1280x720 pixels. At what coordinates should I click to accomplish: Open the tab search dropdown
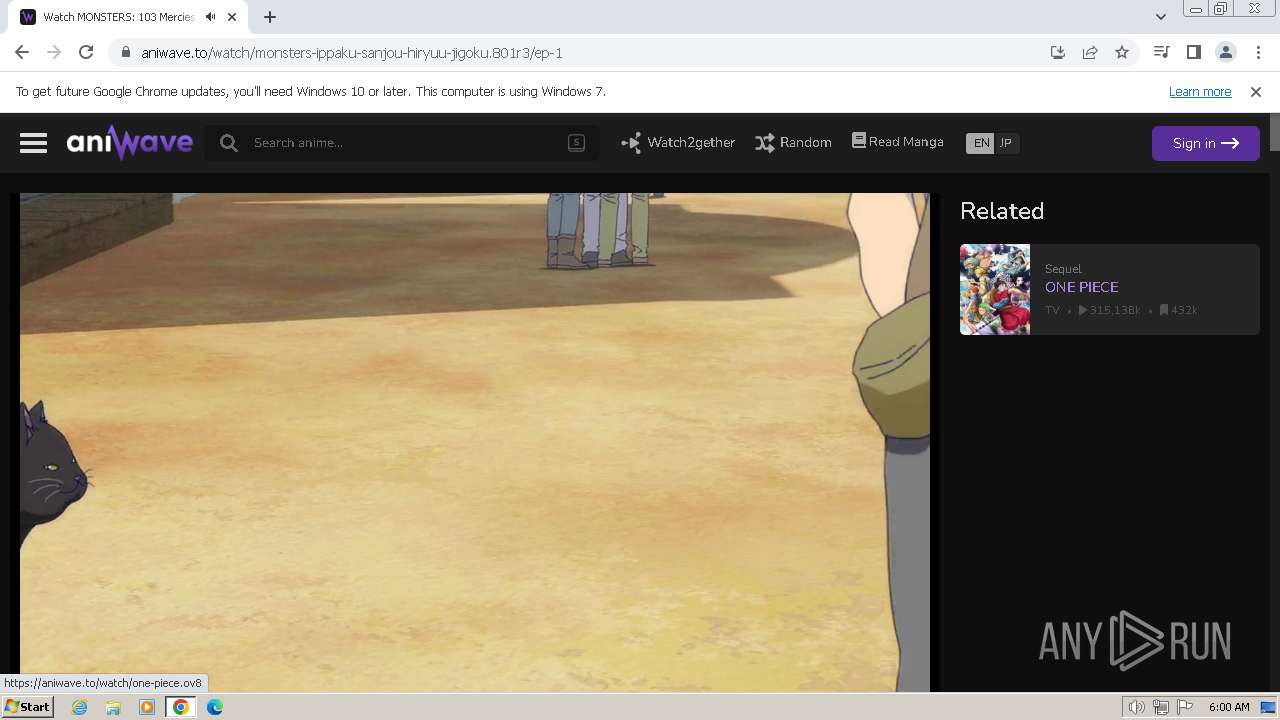(x=1160, y=17)
